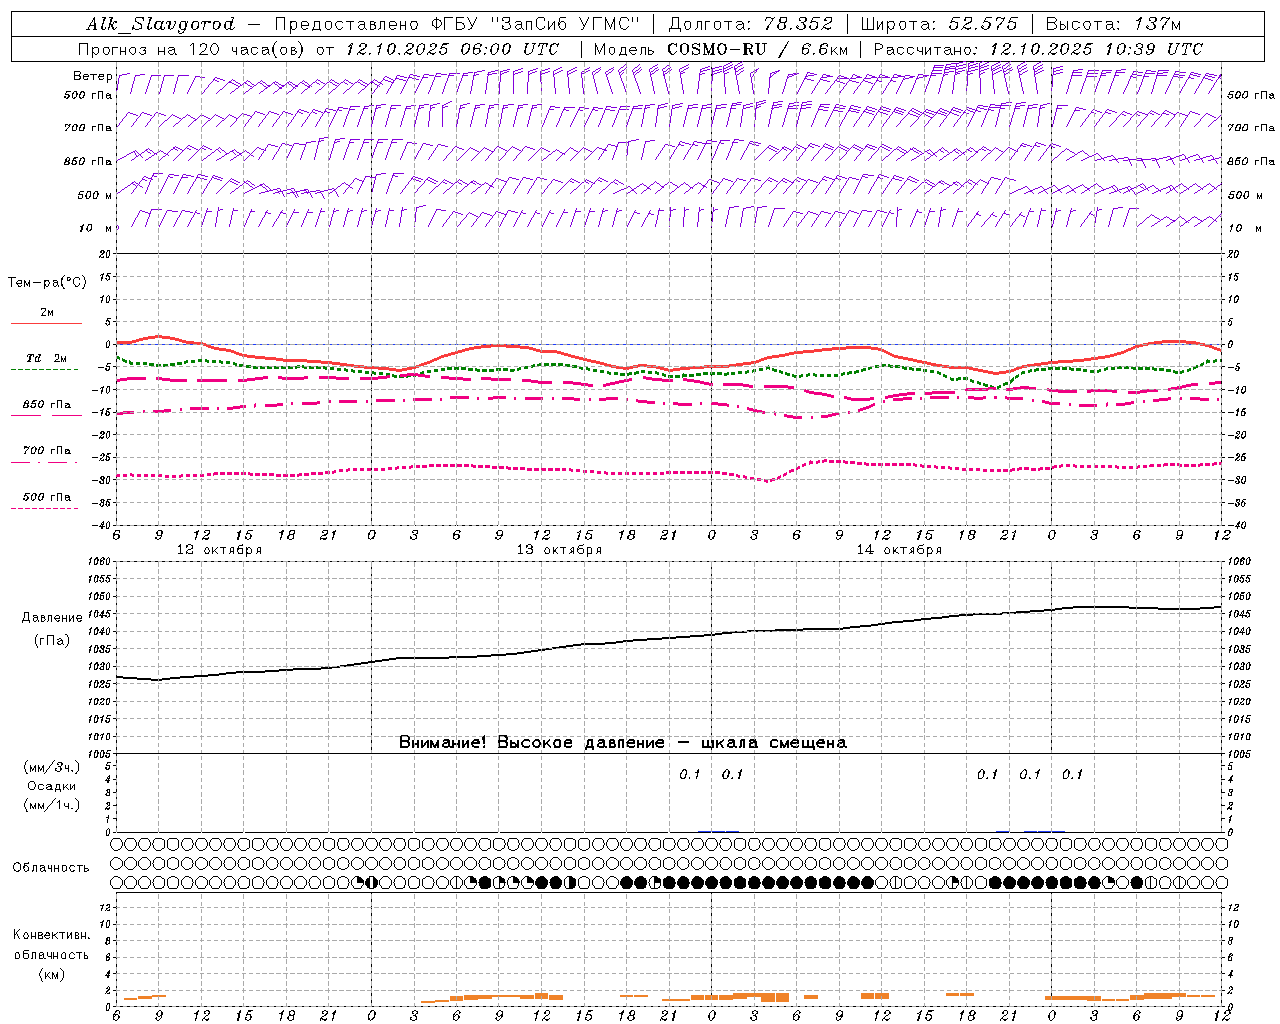Click the '(мм/3ч.)' precipitation unit label
This screenshot has height=1024, width=1280.
pos(51,767)
